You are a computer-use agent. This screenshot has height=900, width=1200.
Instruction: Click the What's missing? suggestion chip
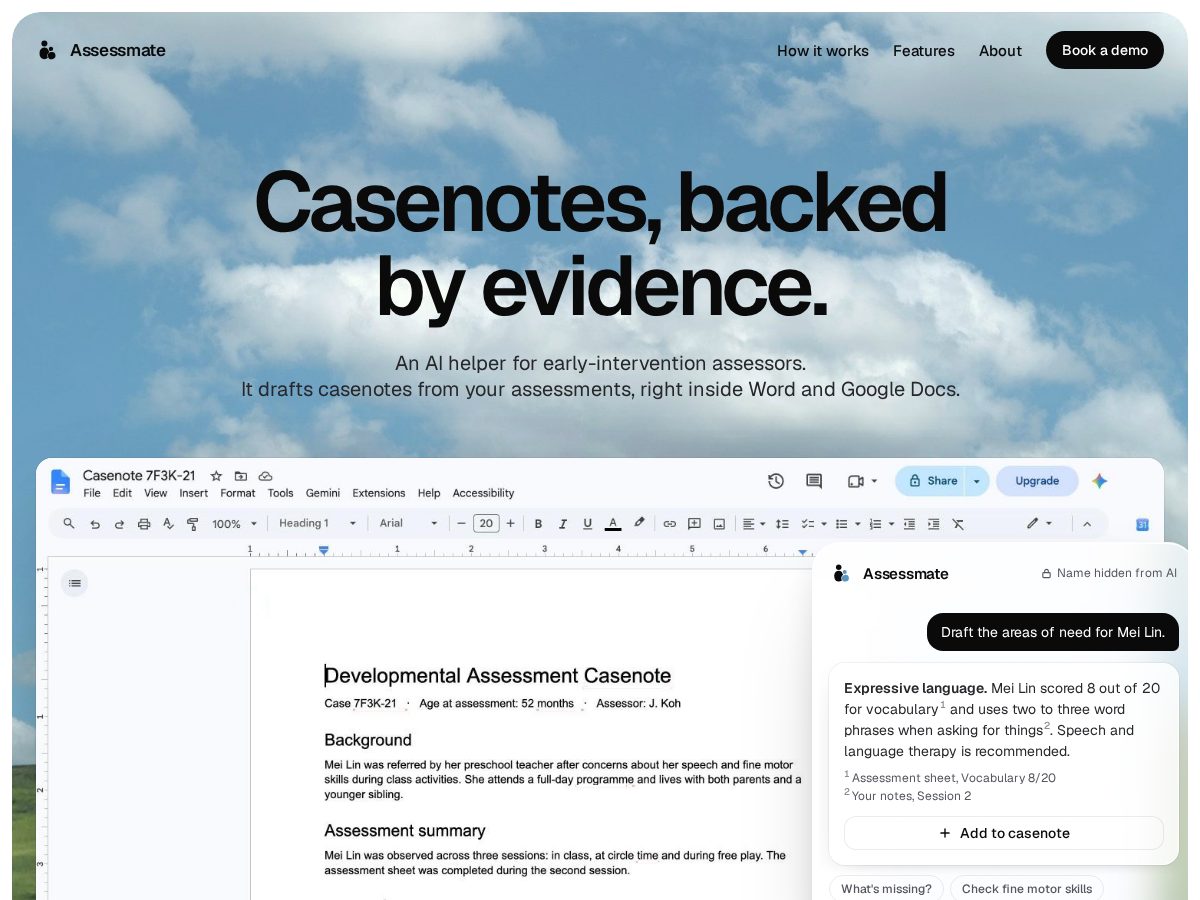pyautogui.click(x=886, y=888)
